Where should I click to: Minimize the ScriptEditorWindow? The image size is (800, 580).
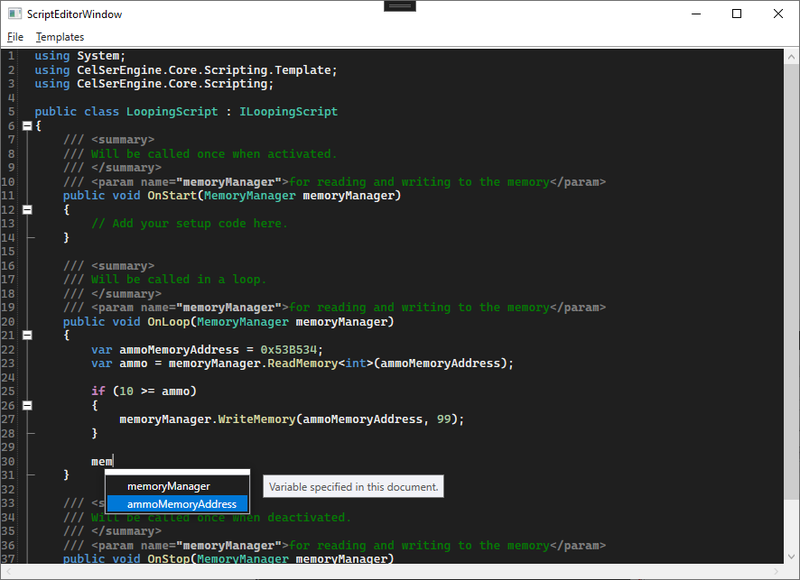(x=691, y=14)
